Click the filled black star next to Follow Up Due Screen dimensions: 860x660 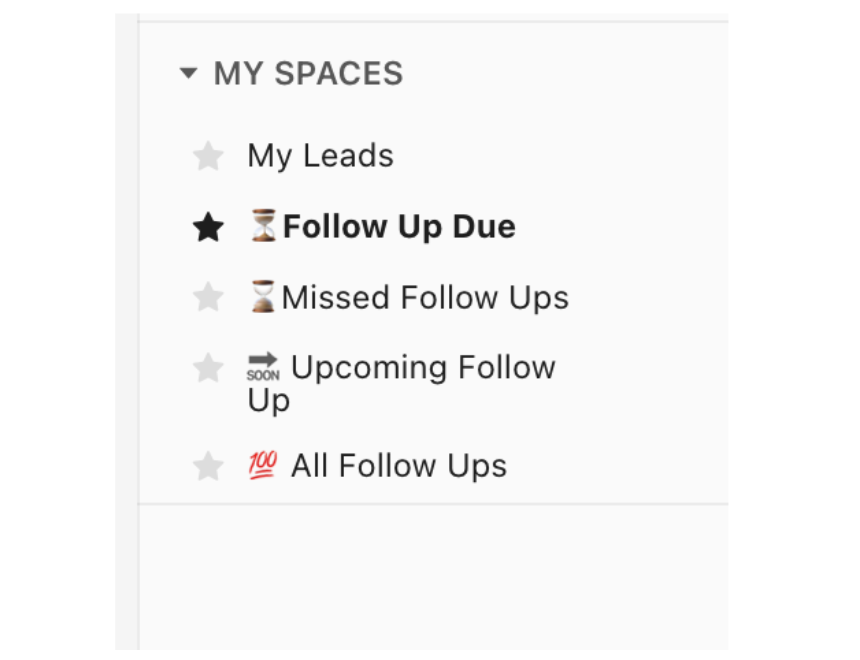pyautogui.click(x=208, y=226)
